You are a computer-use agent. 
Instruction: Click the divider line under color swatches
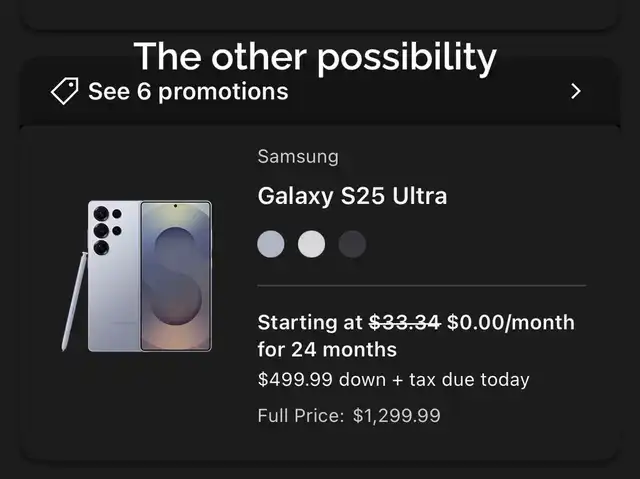pos(422,286)
